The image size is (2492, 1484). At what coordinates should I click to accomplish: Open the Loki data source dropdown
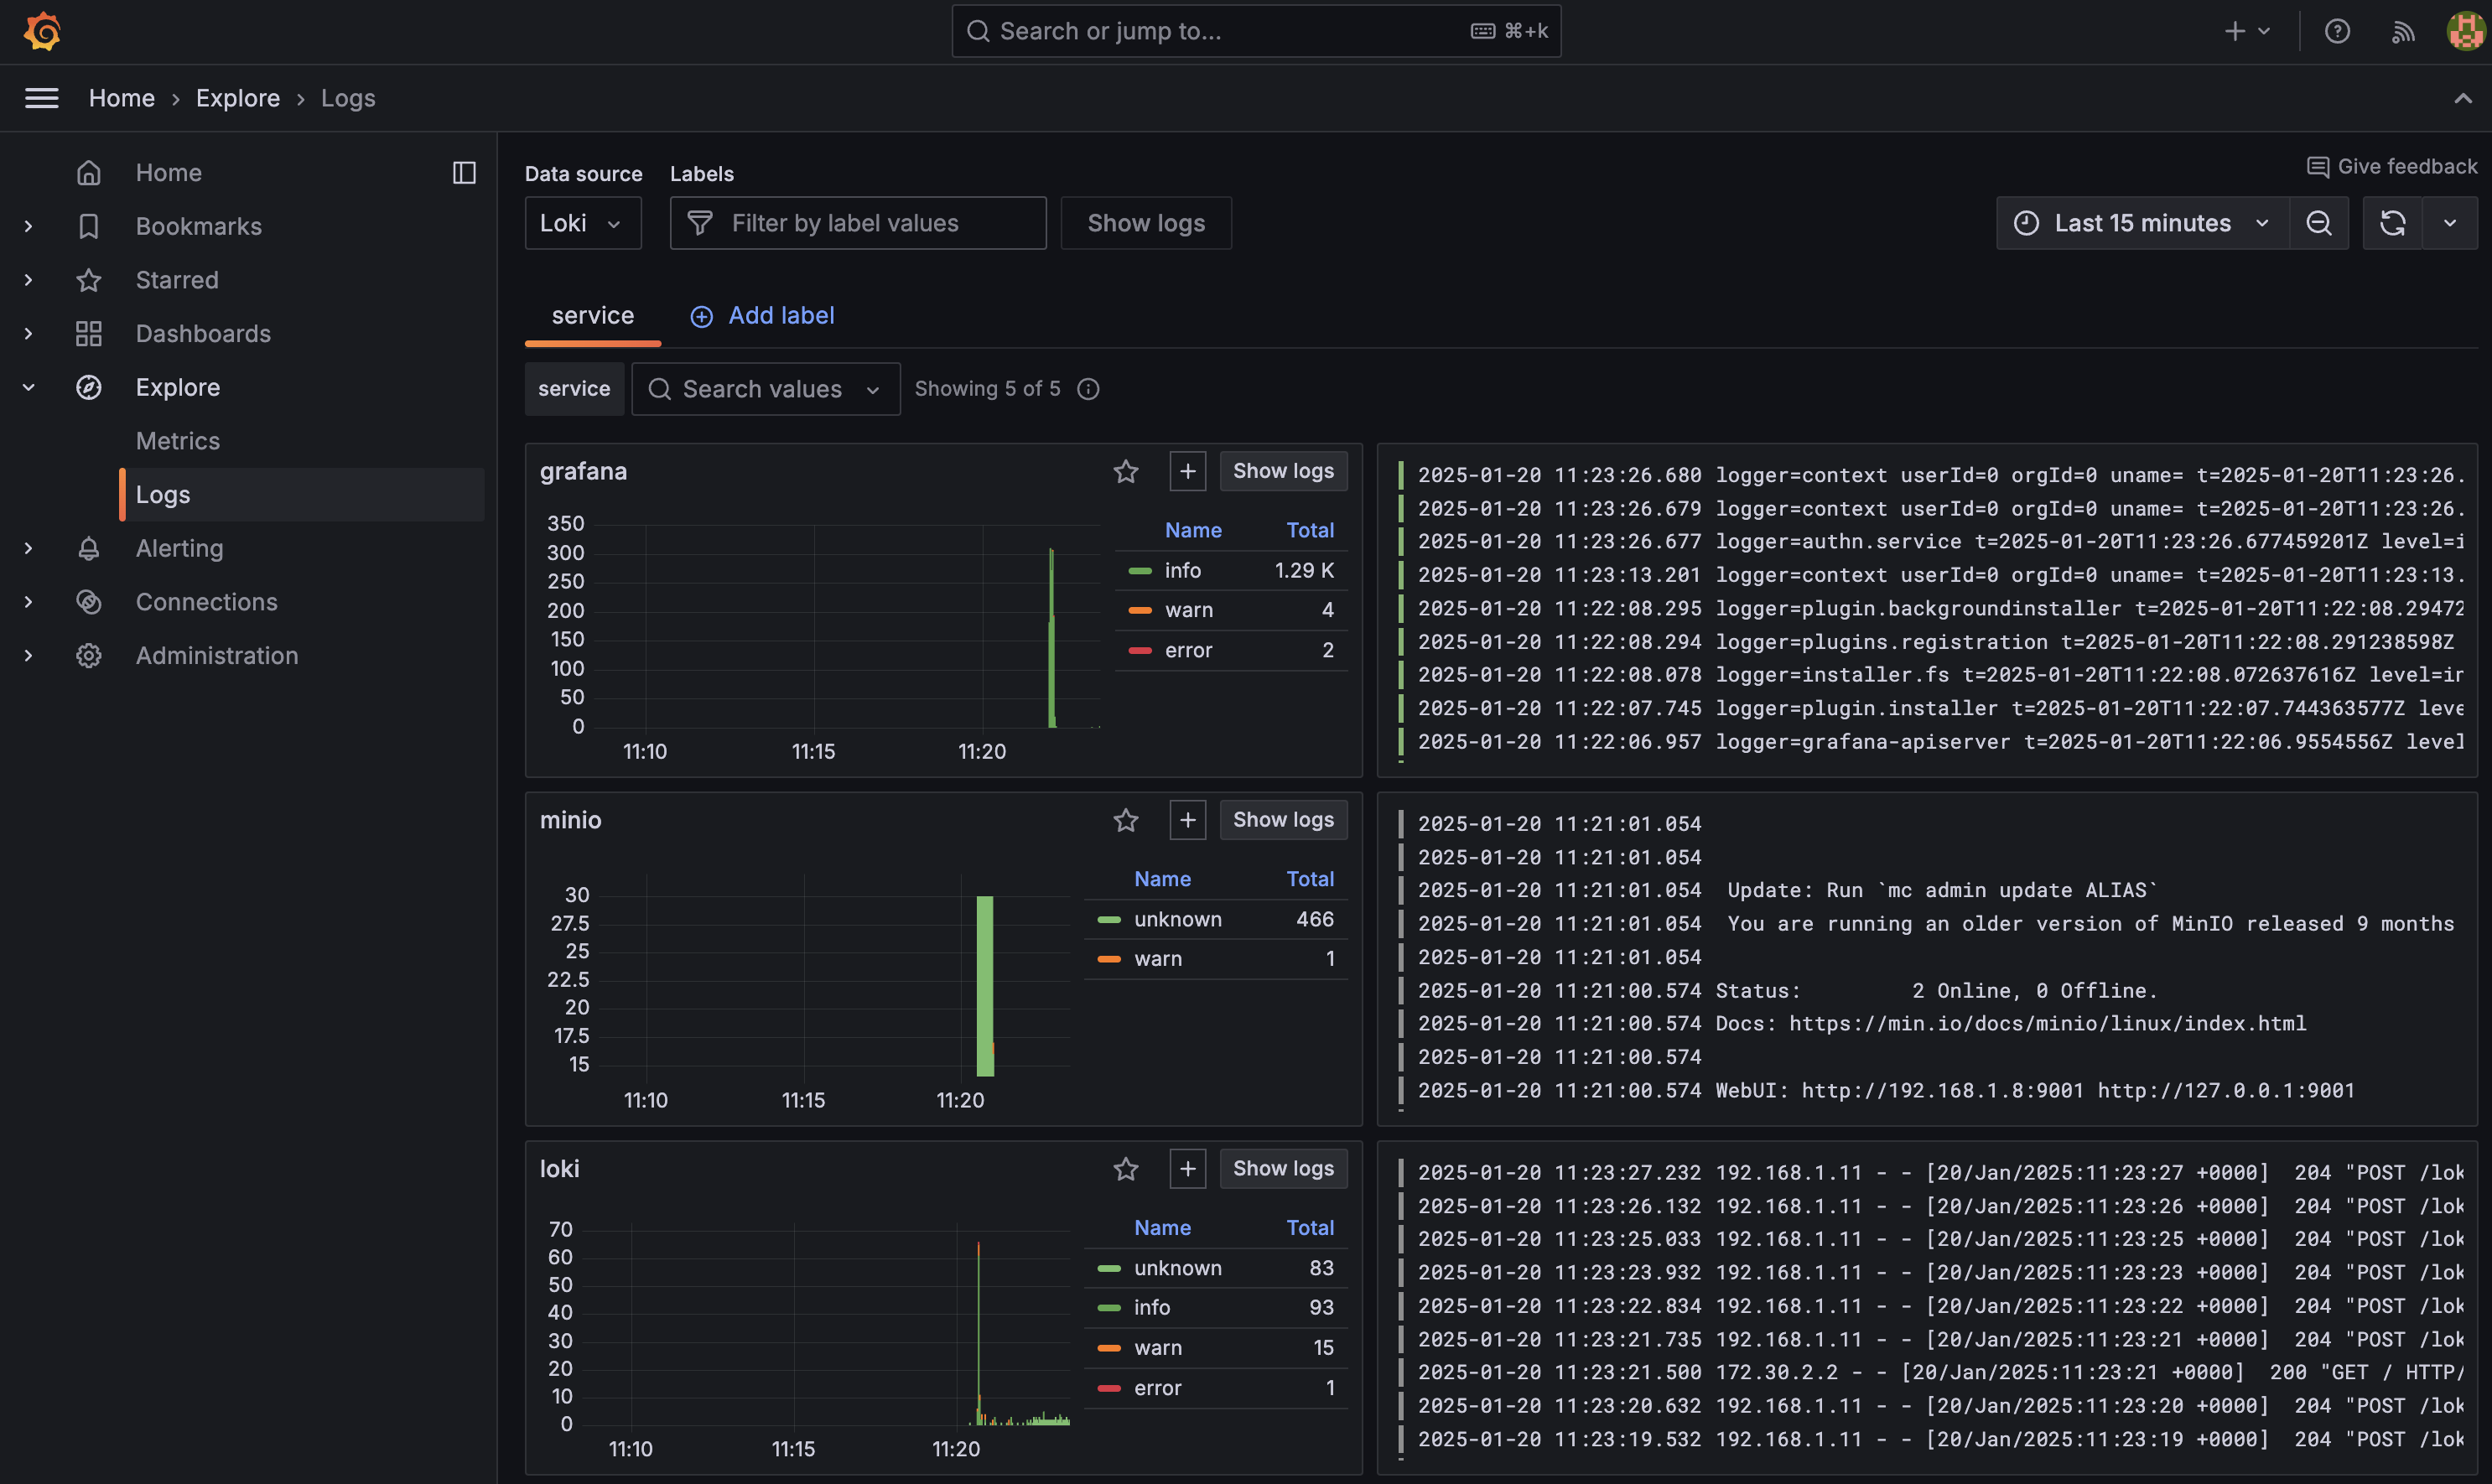(582, 223)
